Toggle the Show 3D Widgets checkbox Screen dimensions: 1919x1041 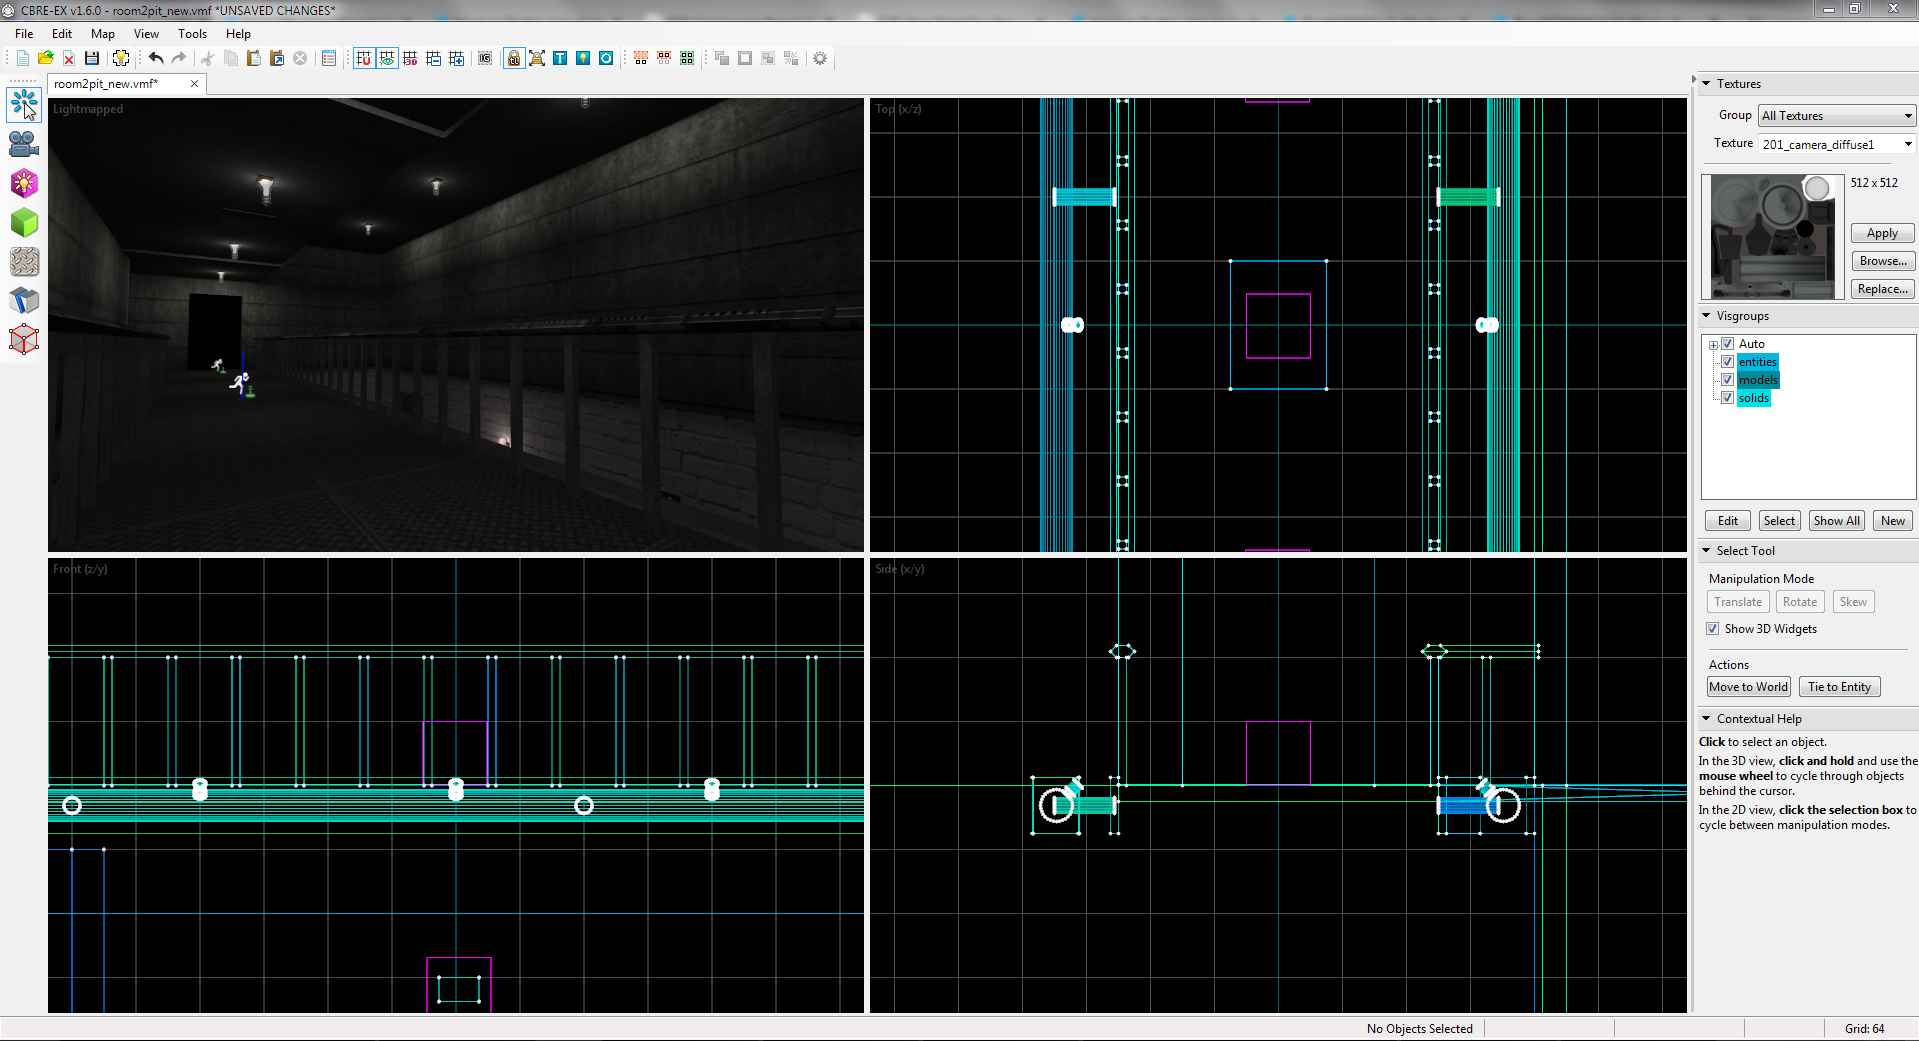pos(1713,629)
